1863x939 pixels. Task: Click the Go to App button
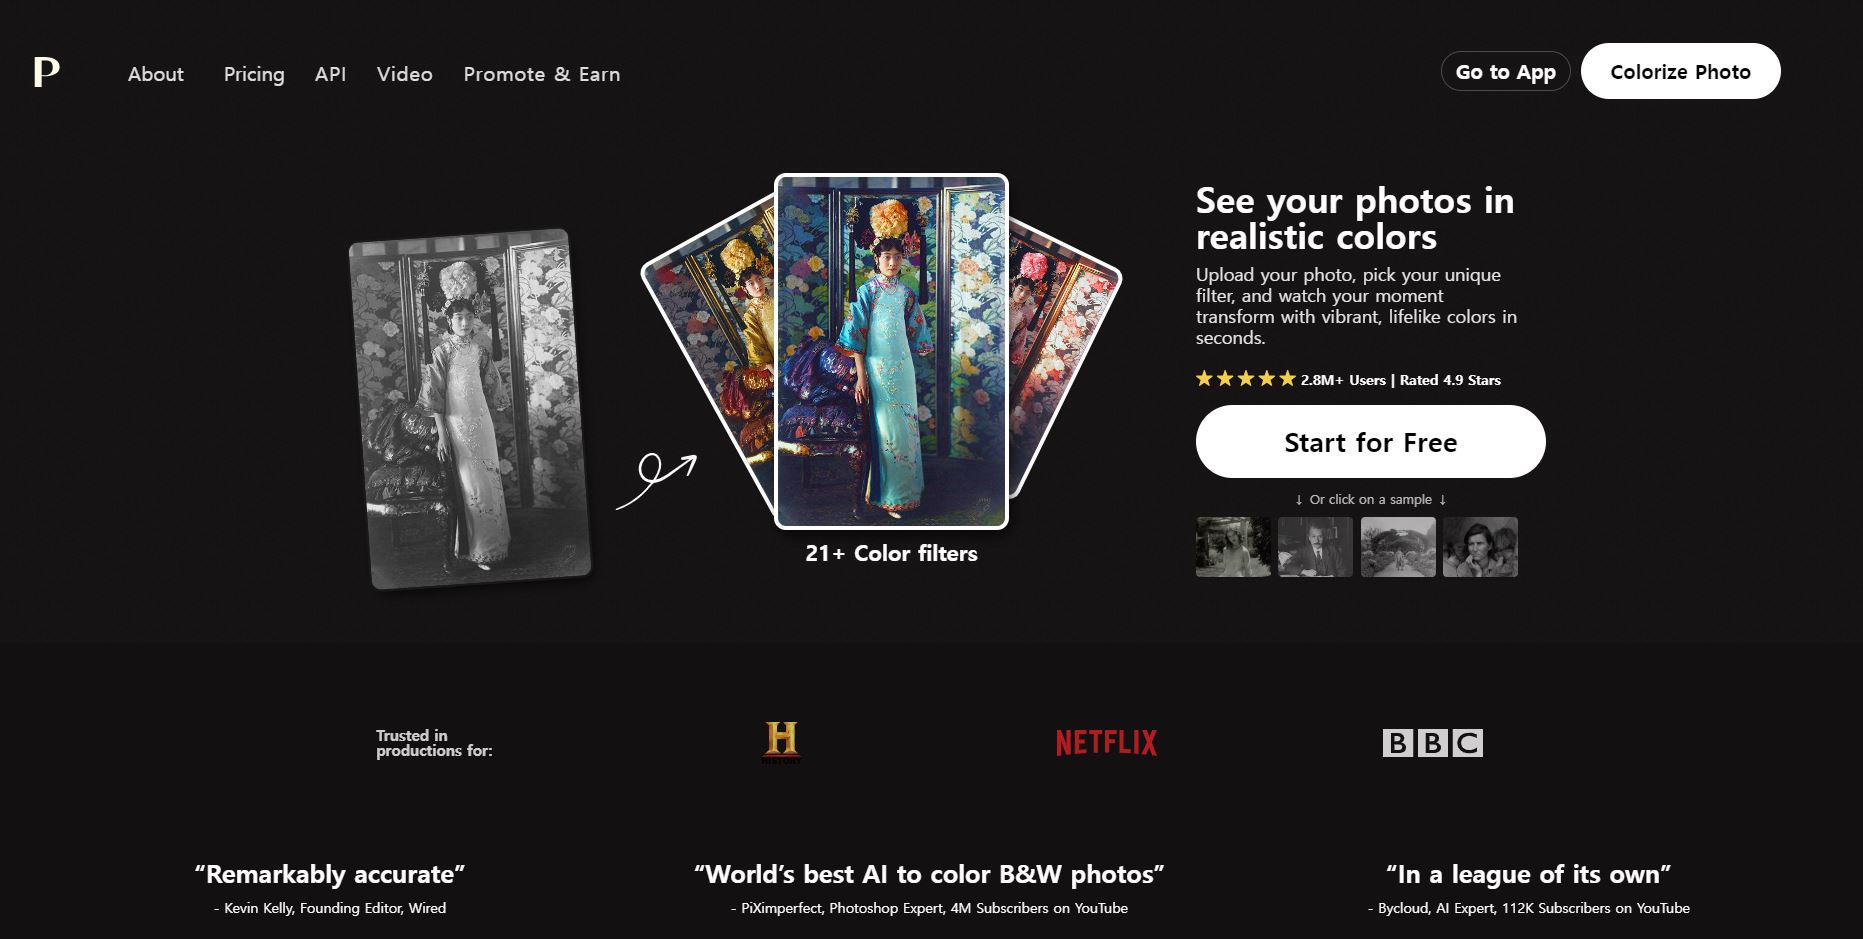pyautogui.click(x=1506, y=71)
